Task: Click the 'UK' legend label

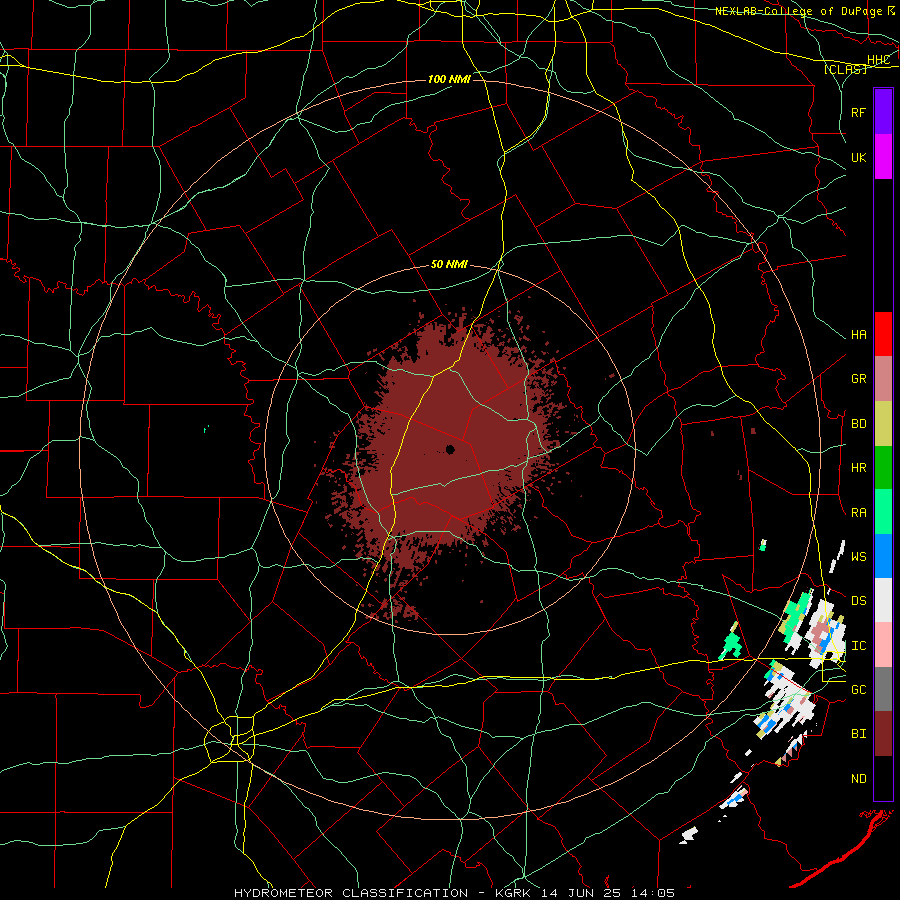Action: [x=859, y=157]
